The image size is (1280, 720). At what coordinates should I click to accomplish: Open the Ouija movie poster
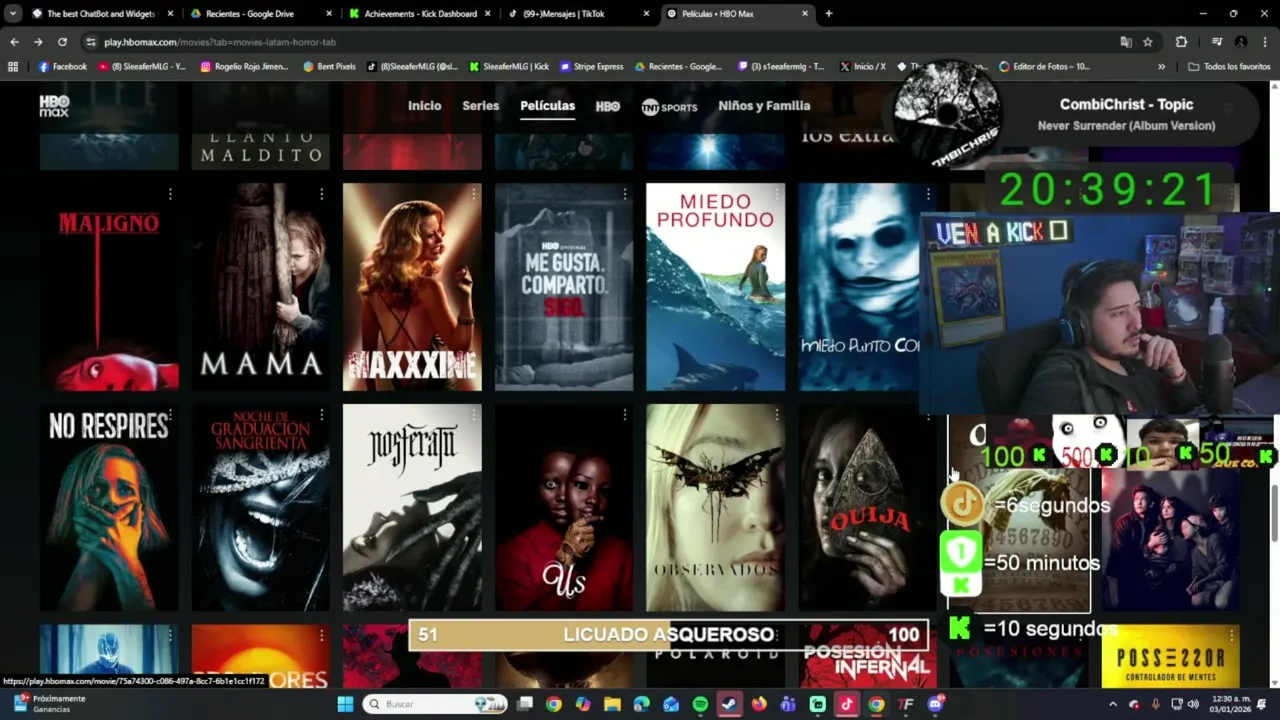pos(867,508)
